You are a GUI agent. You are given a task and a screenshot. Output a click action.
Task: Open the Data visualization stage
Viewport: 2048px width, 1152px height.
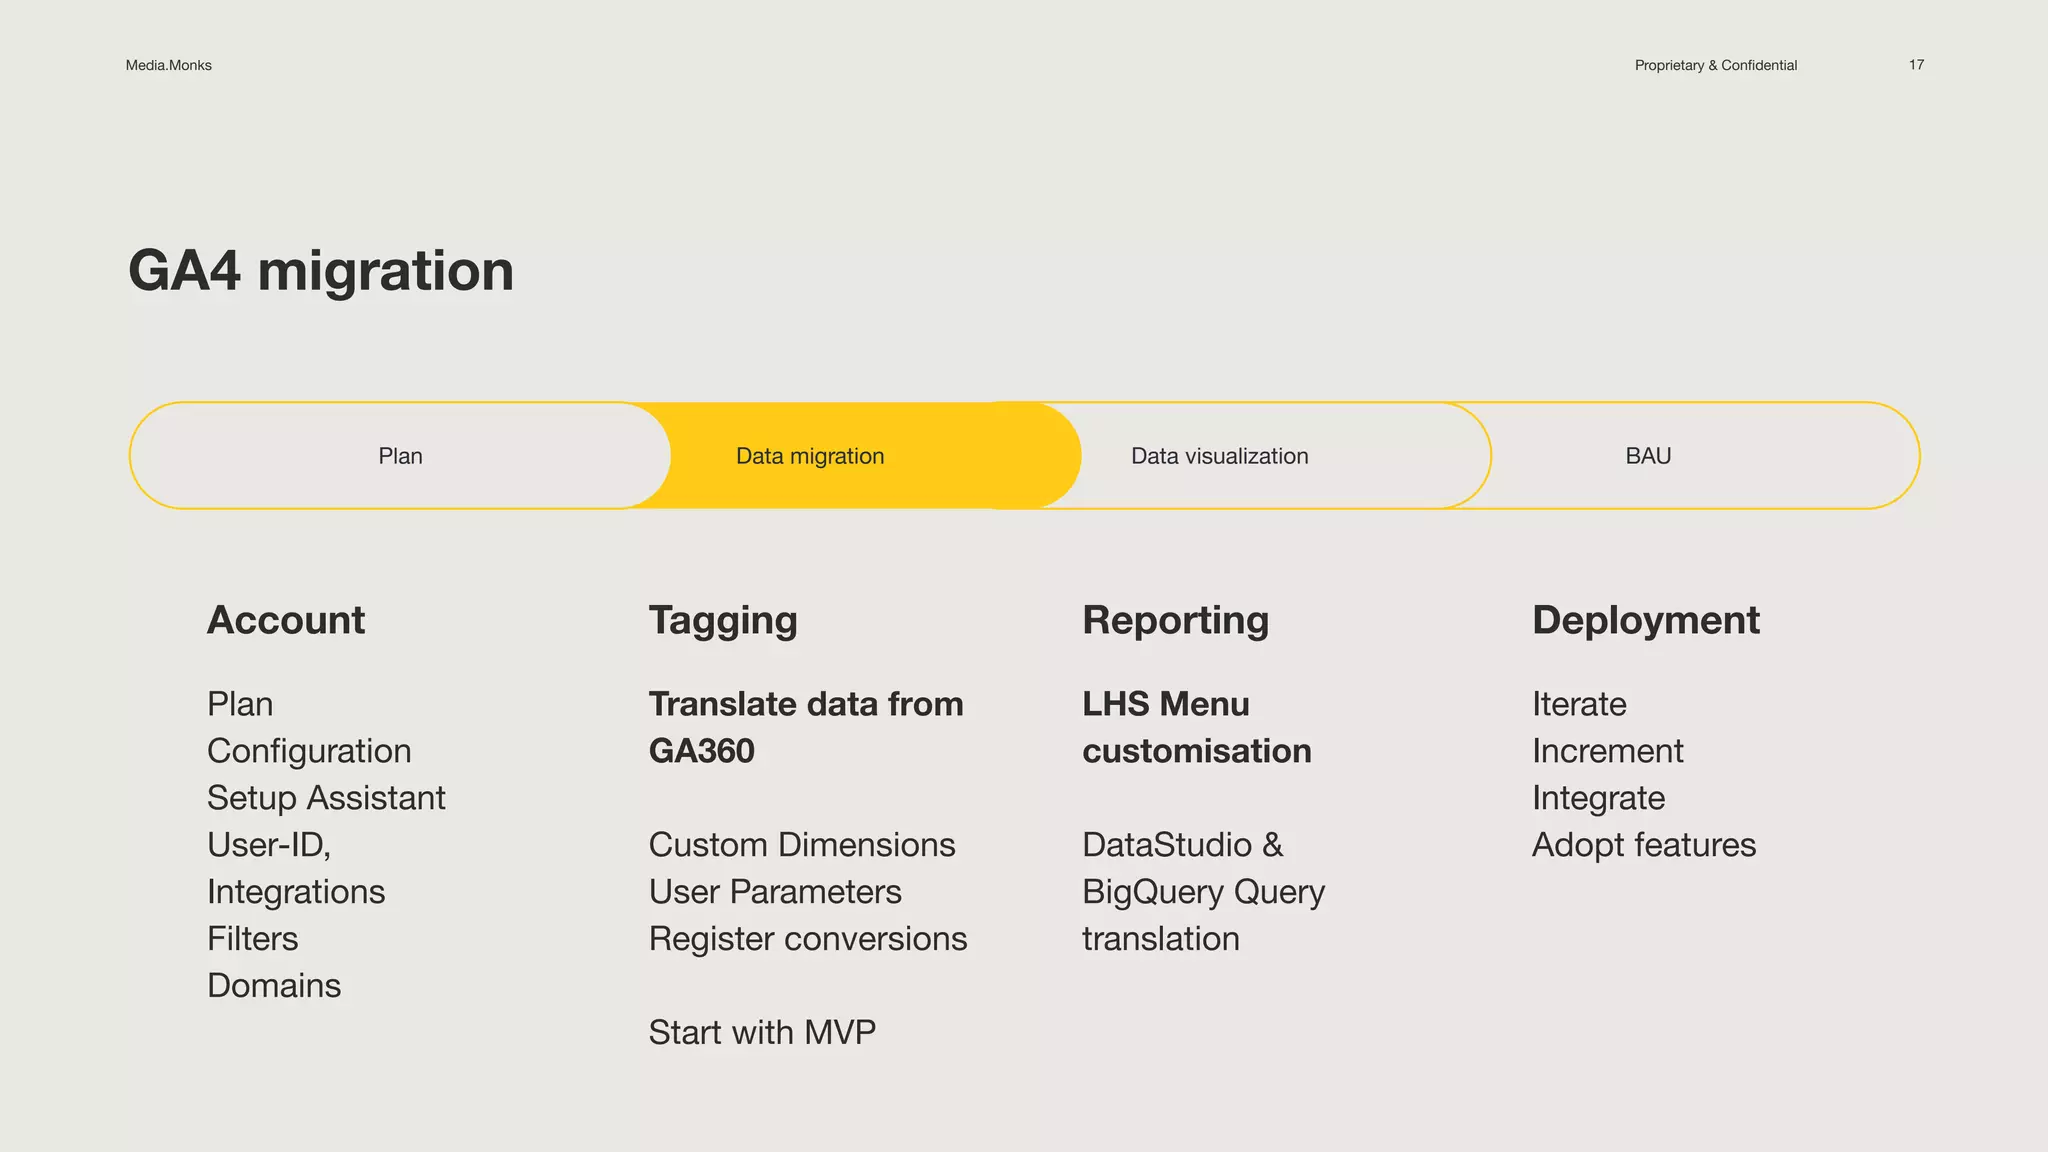pos(1219,456)
